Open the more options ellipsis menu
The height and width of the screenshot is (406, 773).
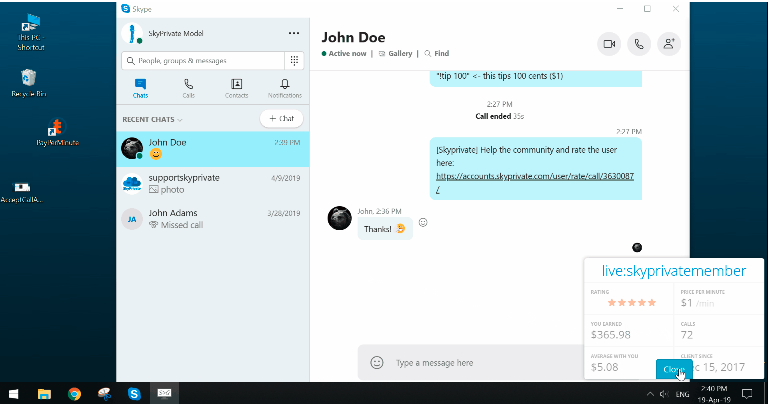click(x=294, y=34)
